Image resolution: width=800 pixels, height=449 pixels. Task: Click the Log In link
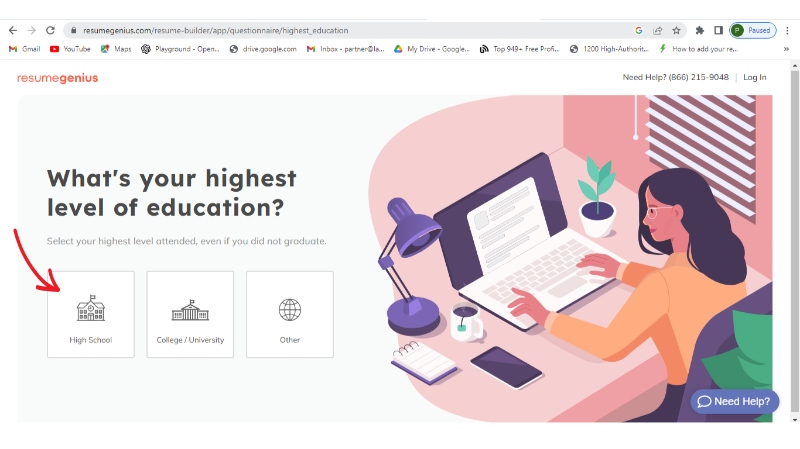point(755,78)
